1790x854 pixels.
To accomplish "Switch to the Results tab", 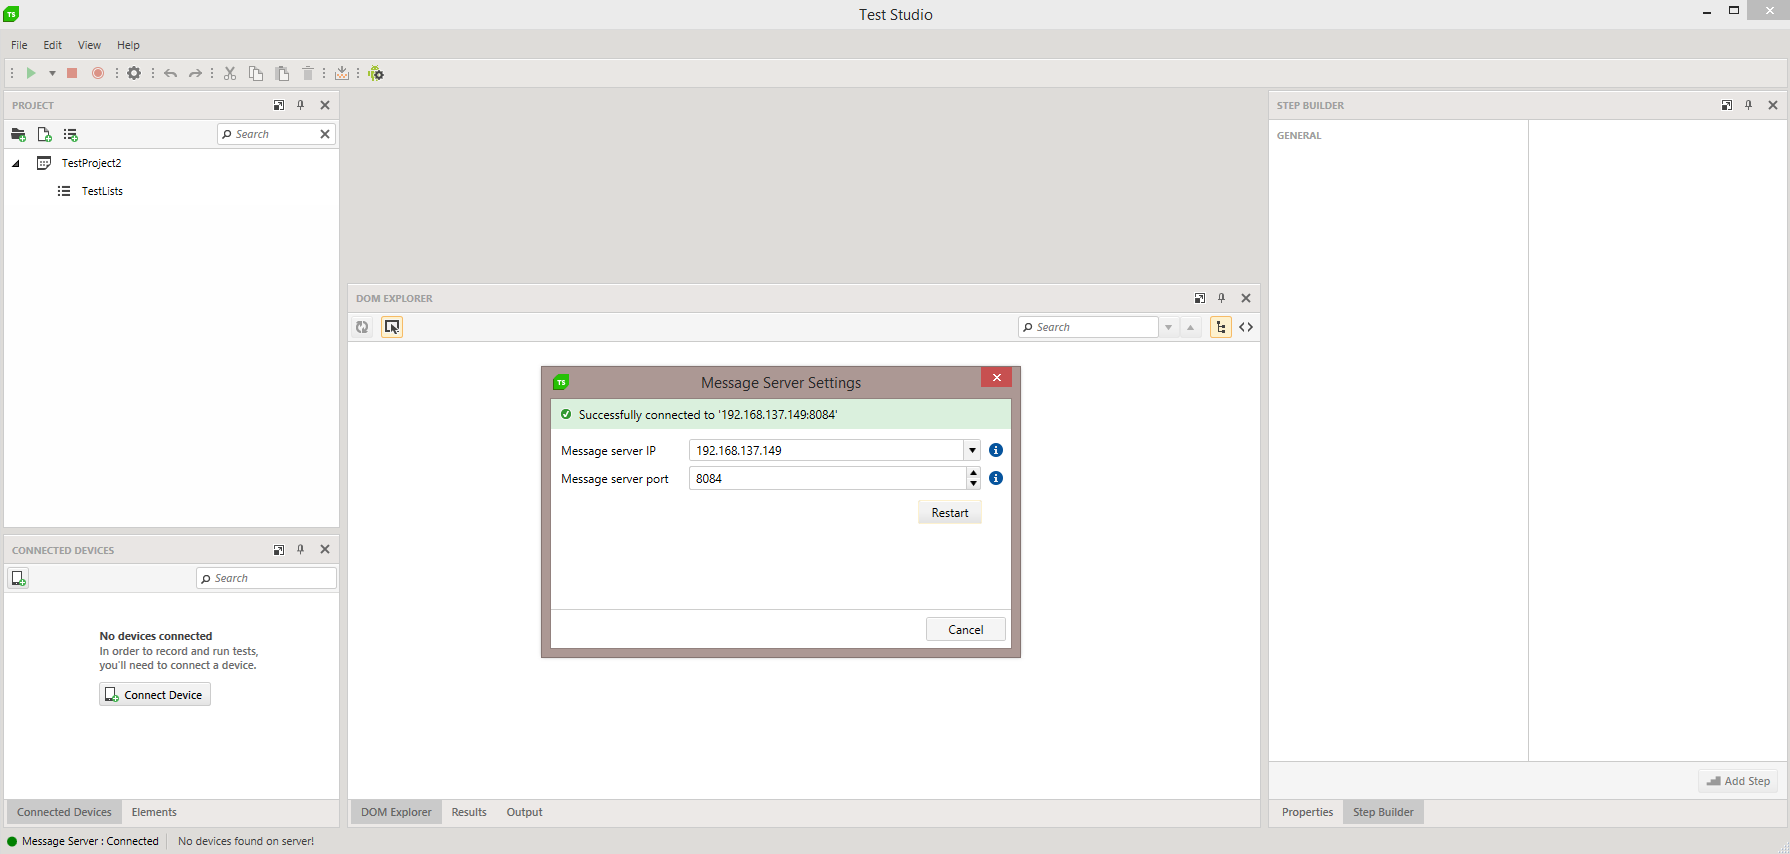I will [469, 812].
